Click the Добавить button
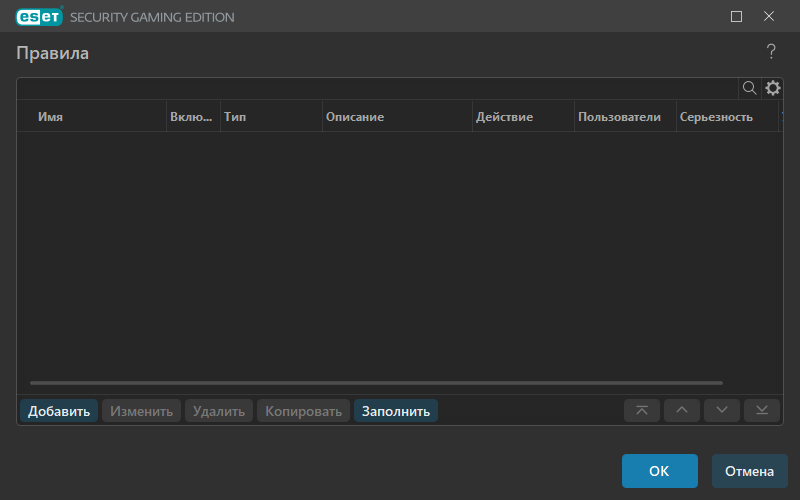Image resolution: width=800 pixels, height=500 pixels. (59, 411)
